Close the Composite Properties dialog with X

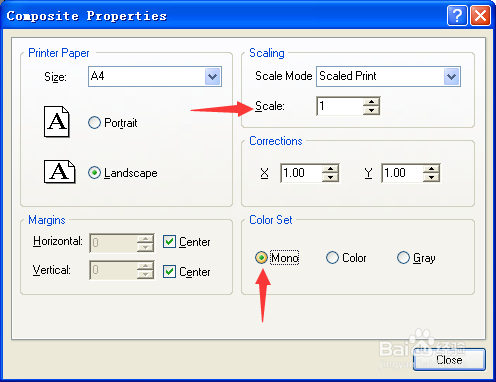480,15
